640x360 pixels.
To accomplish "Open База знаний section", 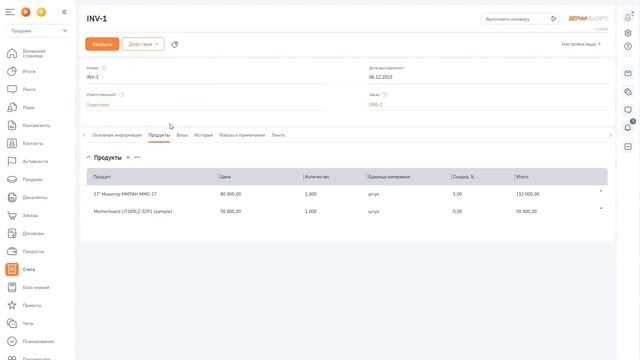I will point(36,287).
